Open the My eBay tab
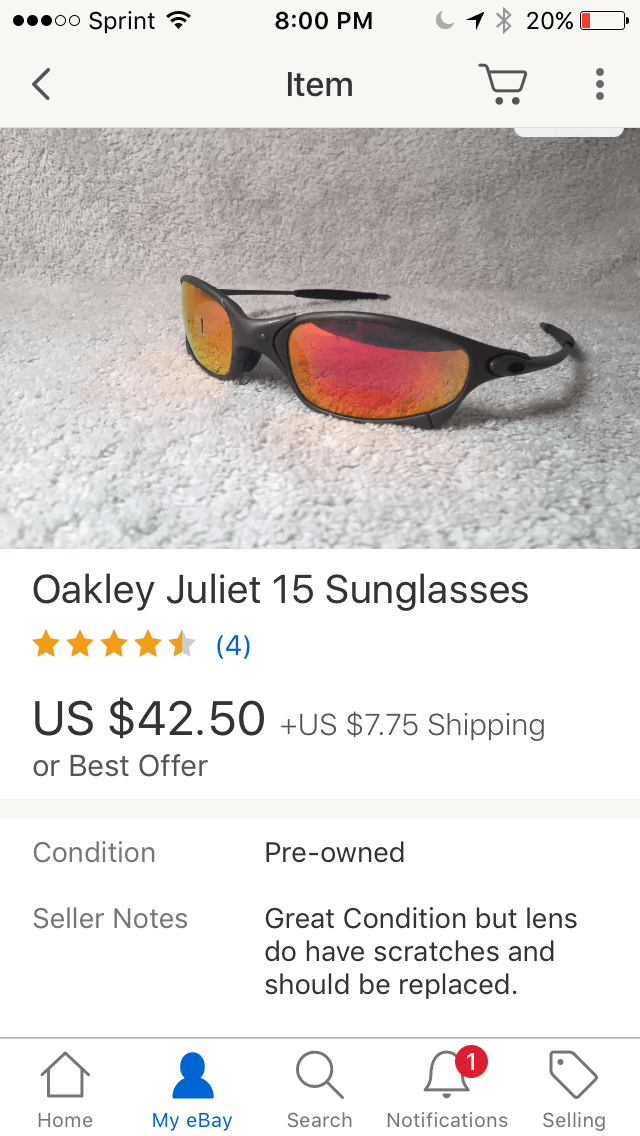 click(x=193, y=1088)
